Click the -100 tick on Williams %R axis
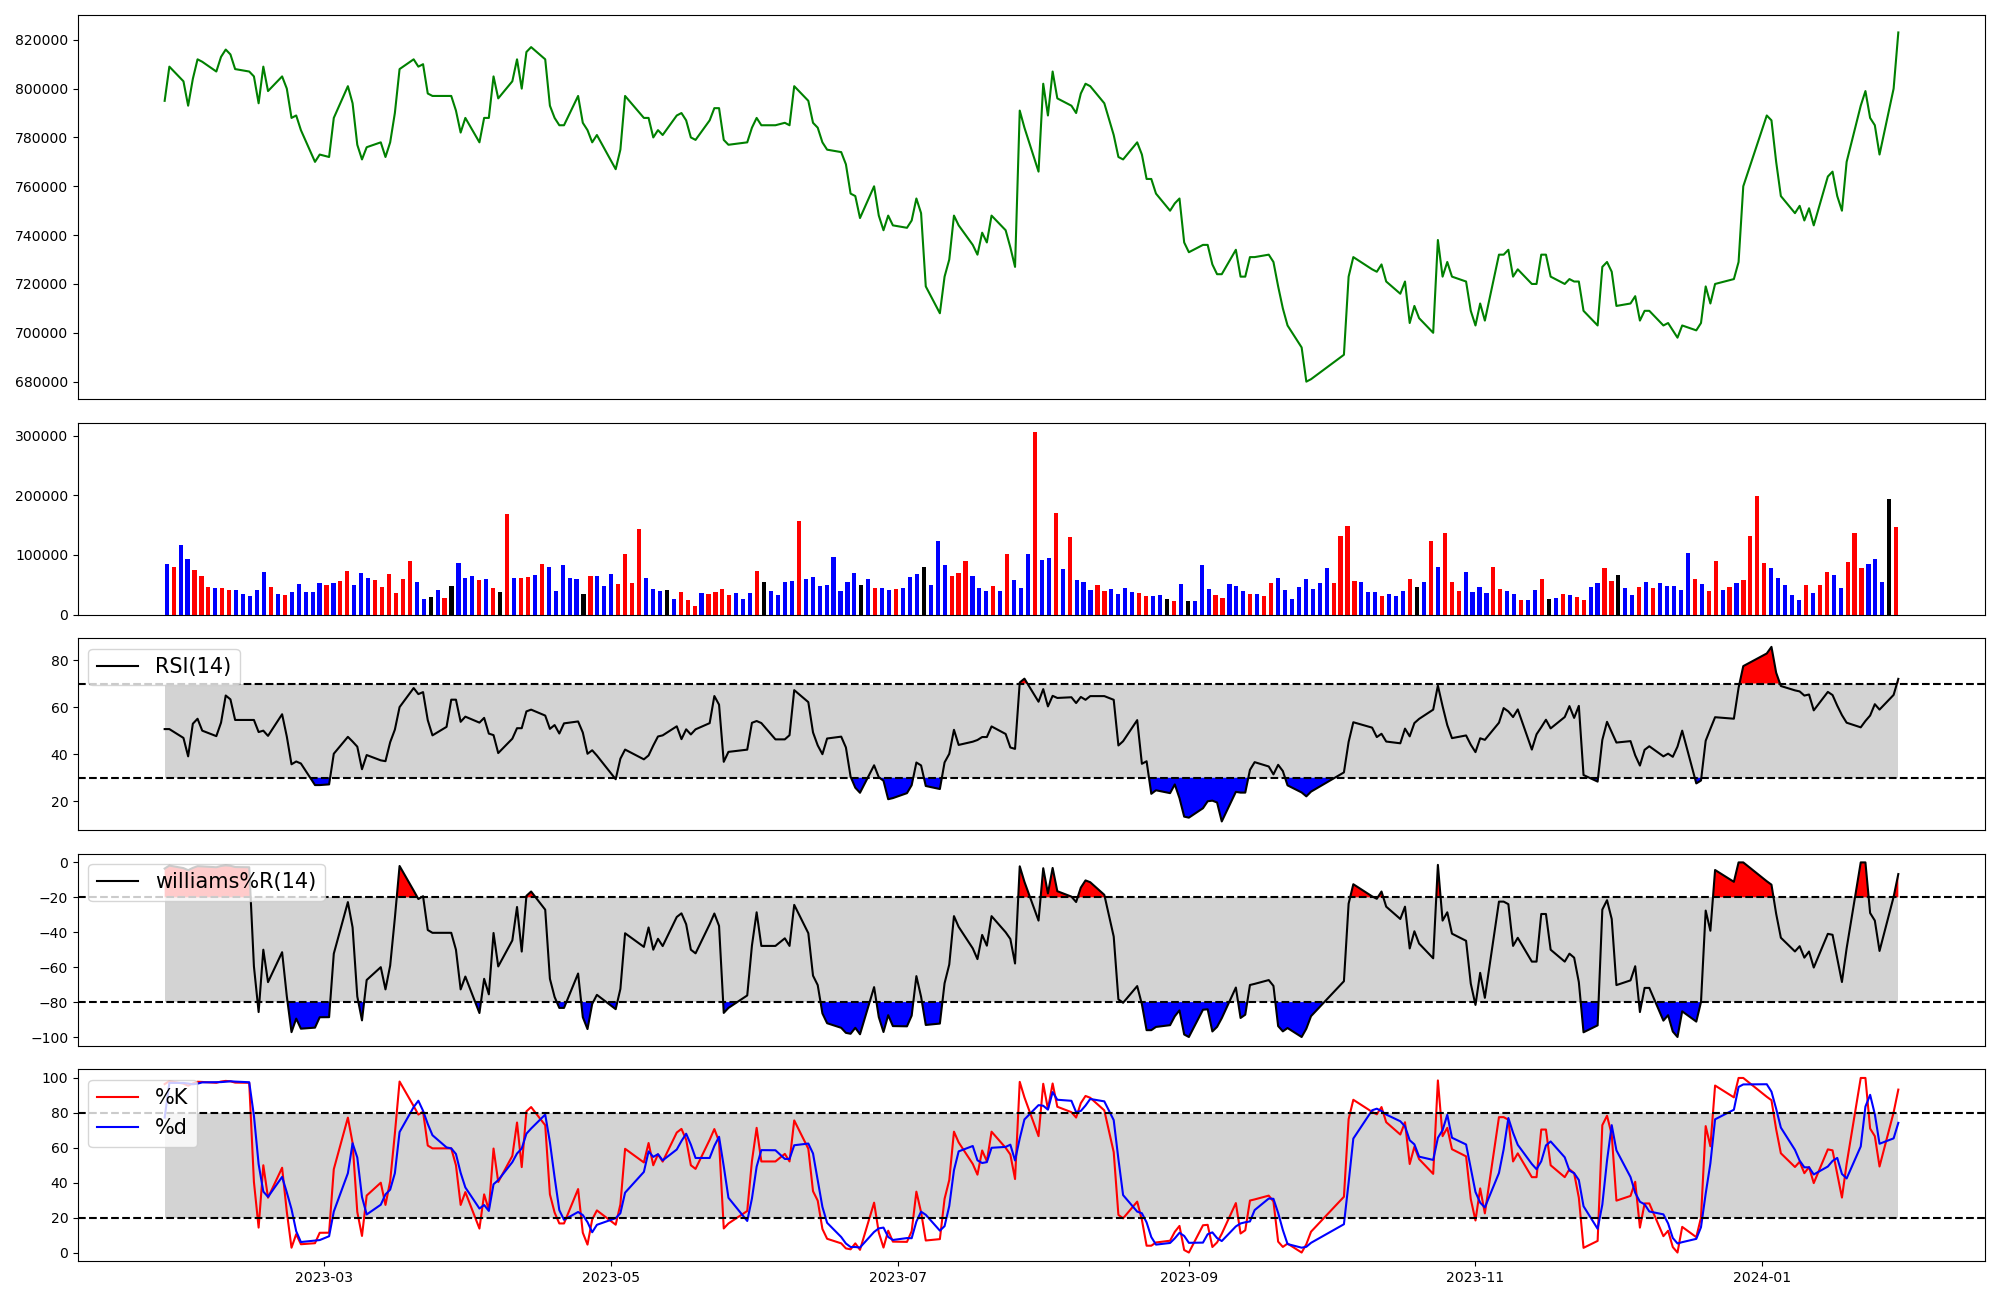 pyautogui.click(x=50, y=1038)
